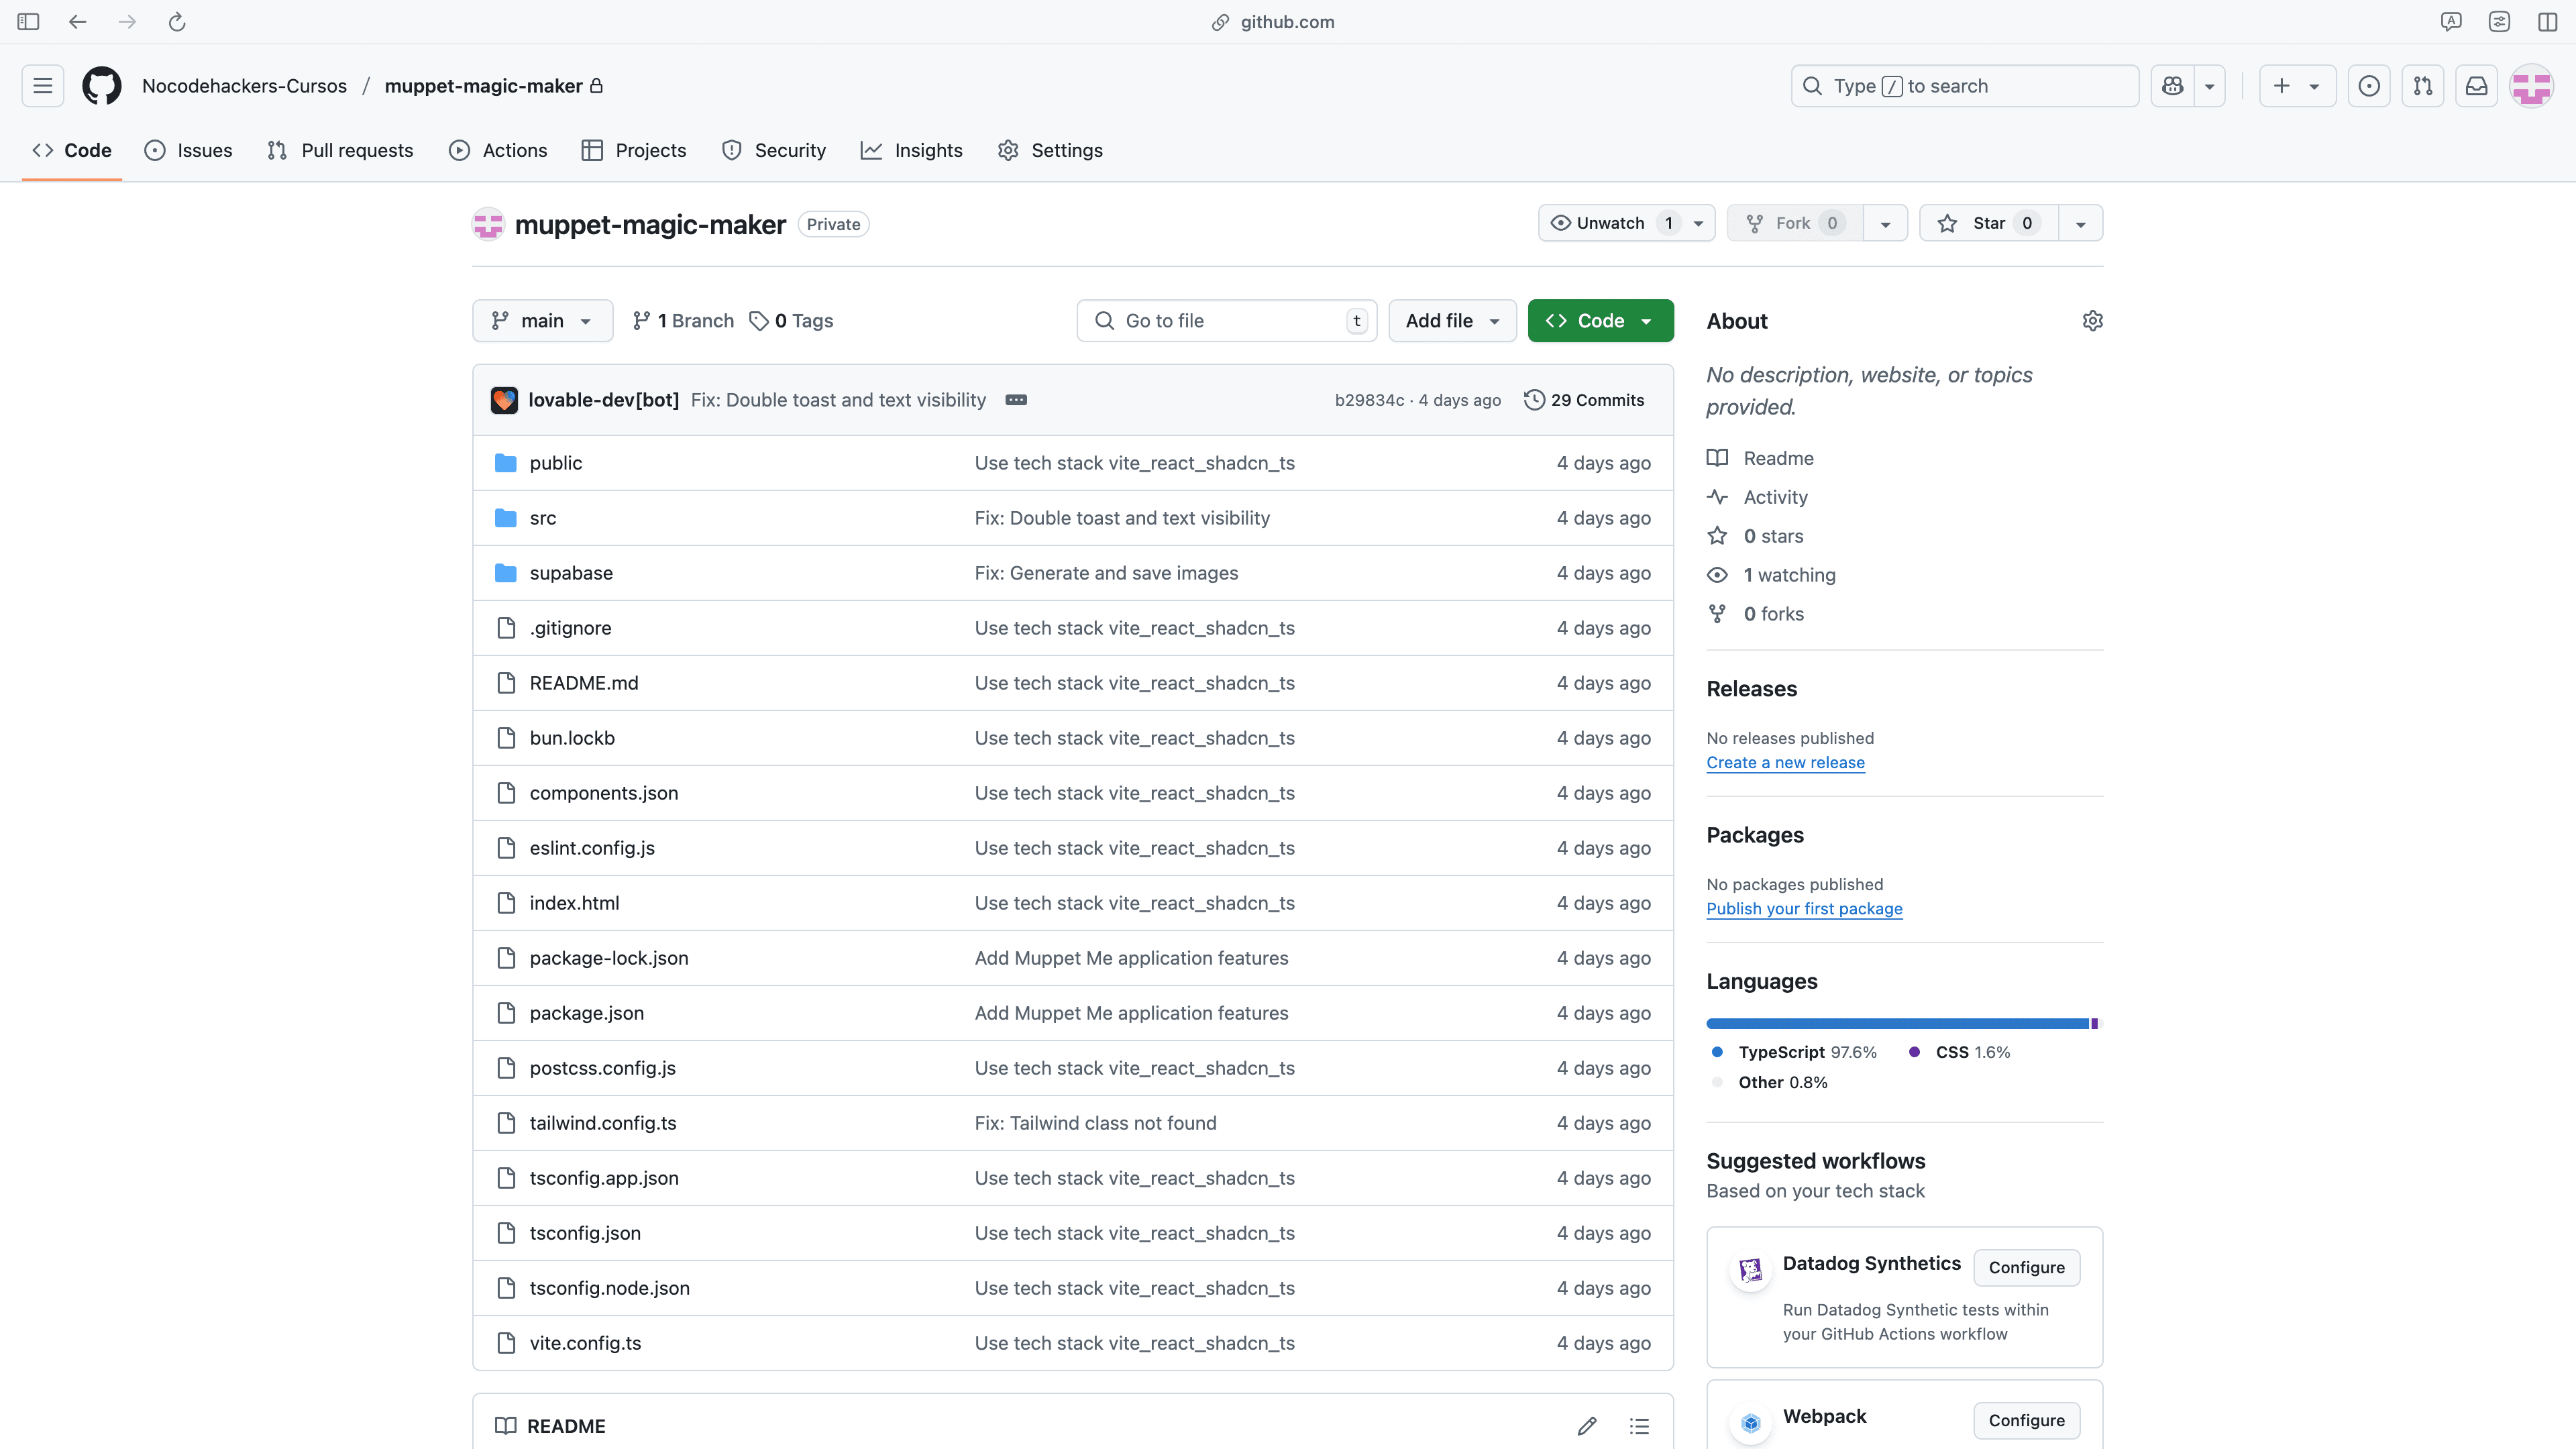
Task: Open the browser reader/translate icon
Action: point(2451,22)
